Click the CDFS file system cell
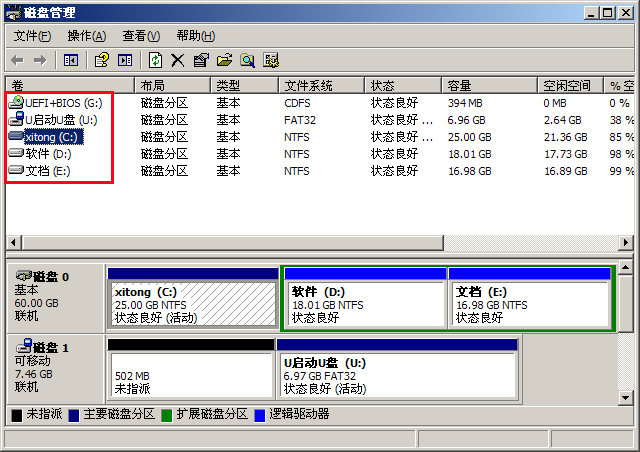640x452 pixels. (297, 103)
